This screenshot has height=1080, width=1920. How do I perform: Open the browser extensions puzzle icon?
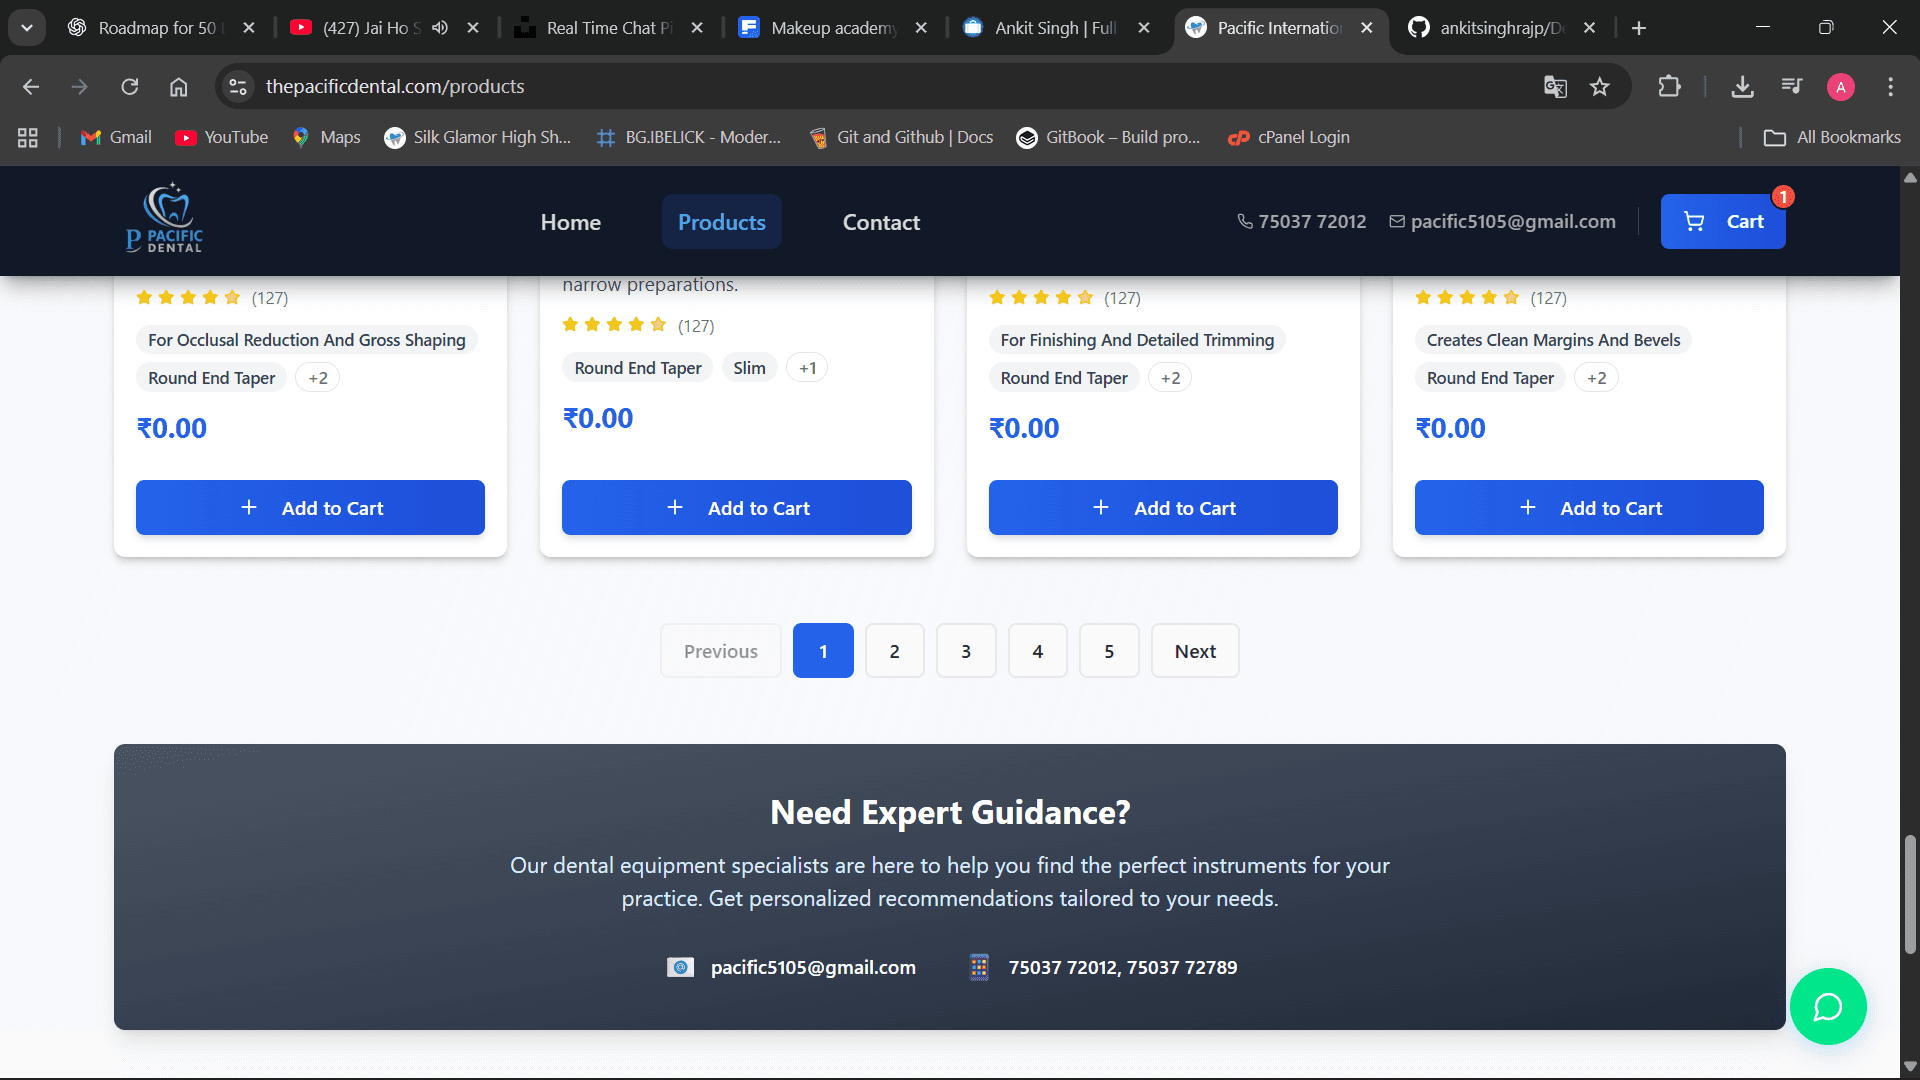[x=1669, y=87]
